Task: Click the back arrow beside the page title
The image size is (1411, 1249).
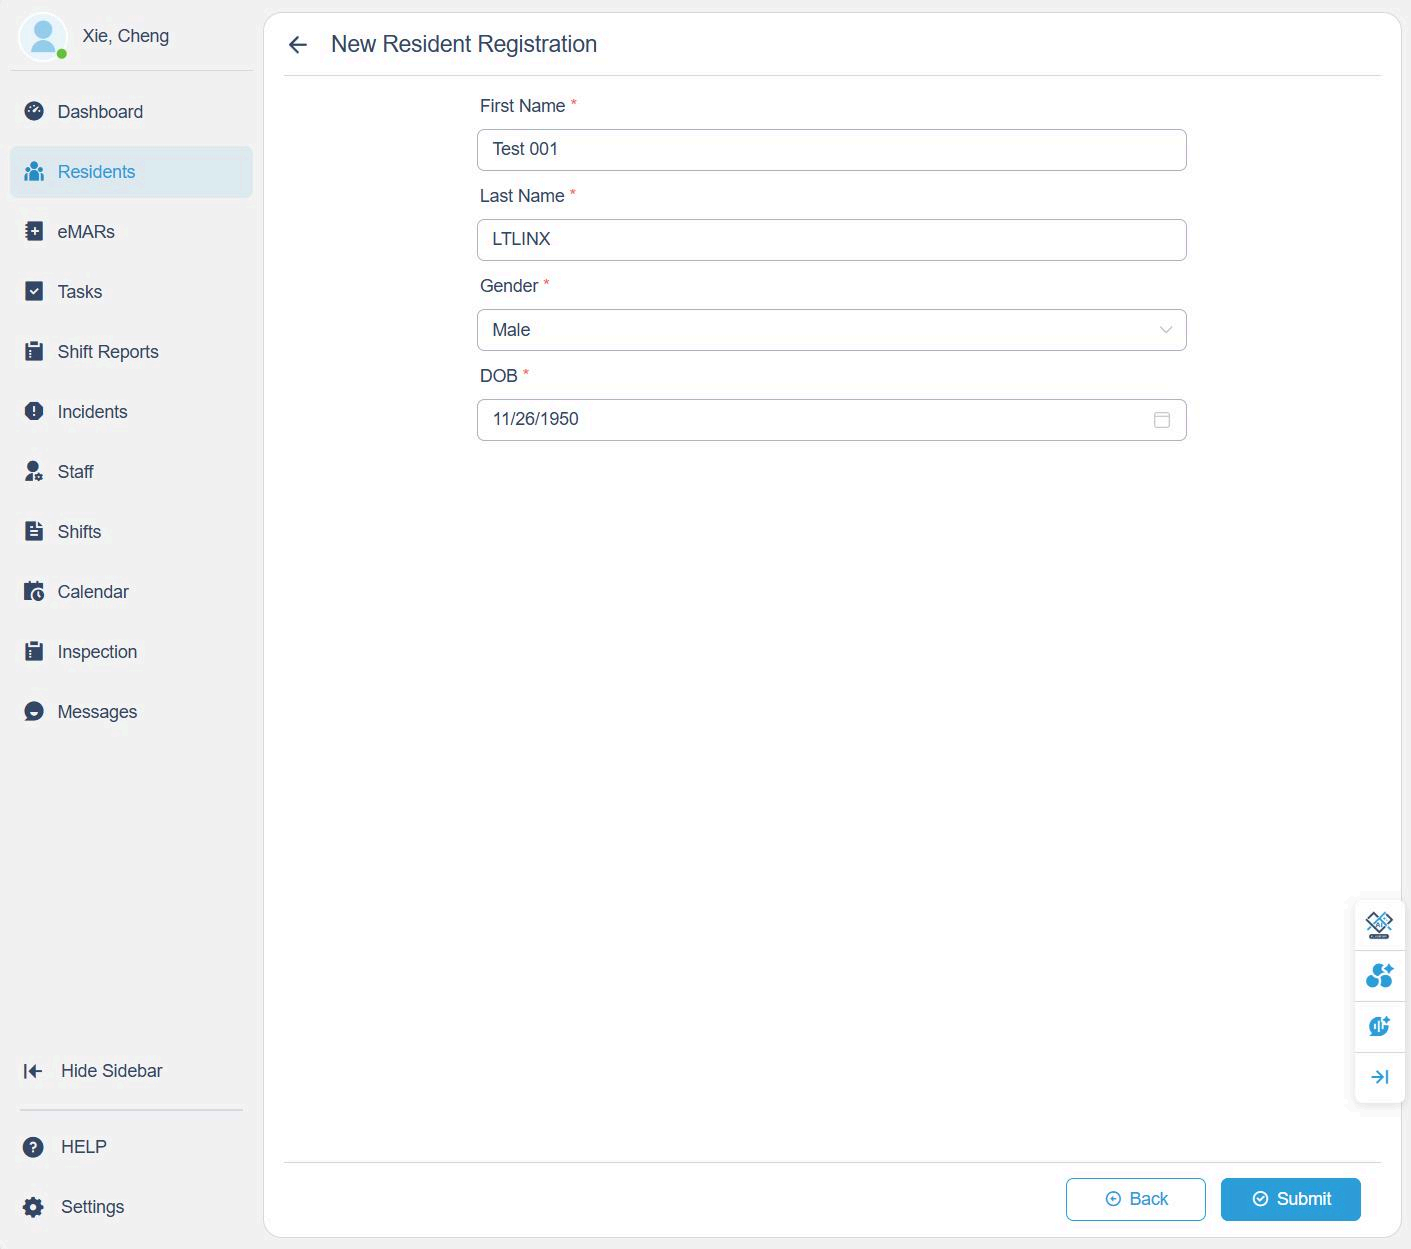Action: (297, 45)
